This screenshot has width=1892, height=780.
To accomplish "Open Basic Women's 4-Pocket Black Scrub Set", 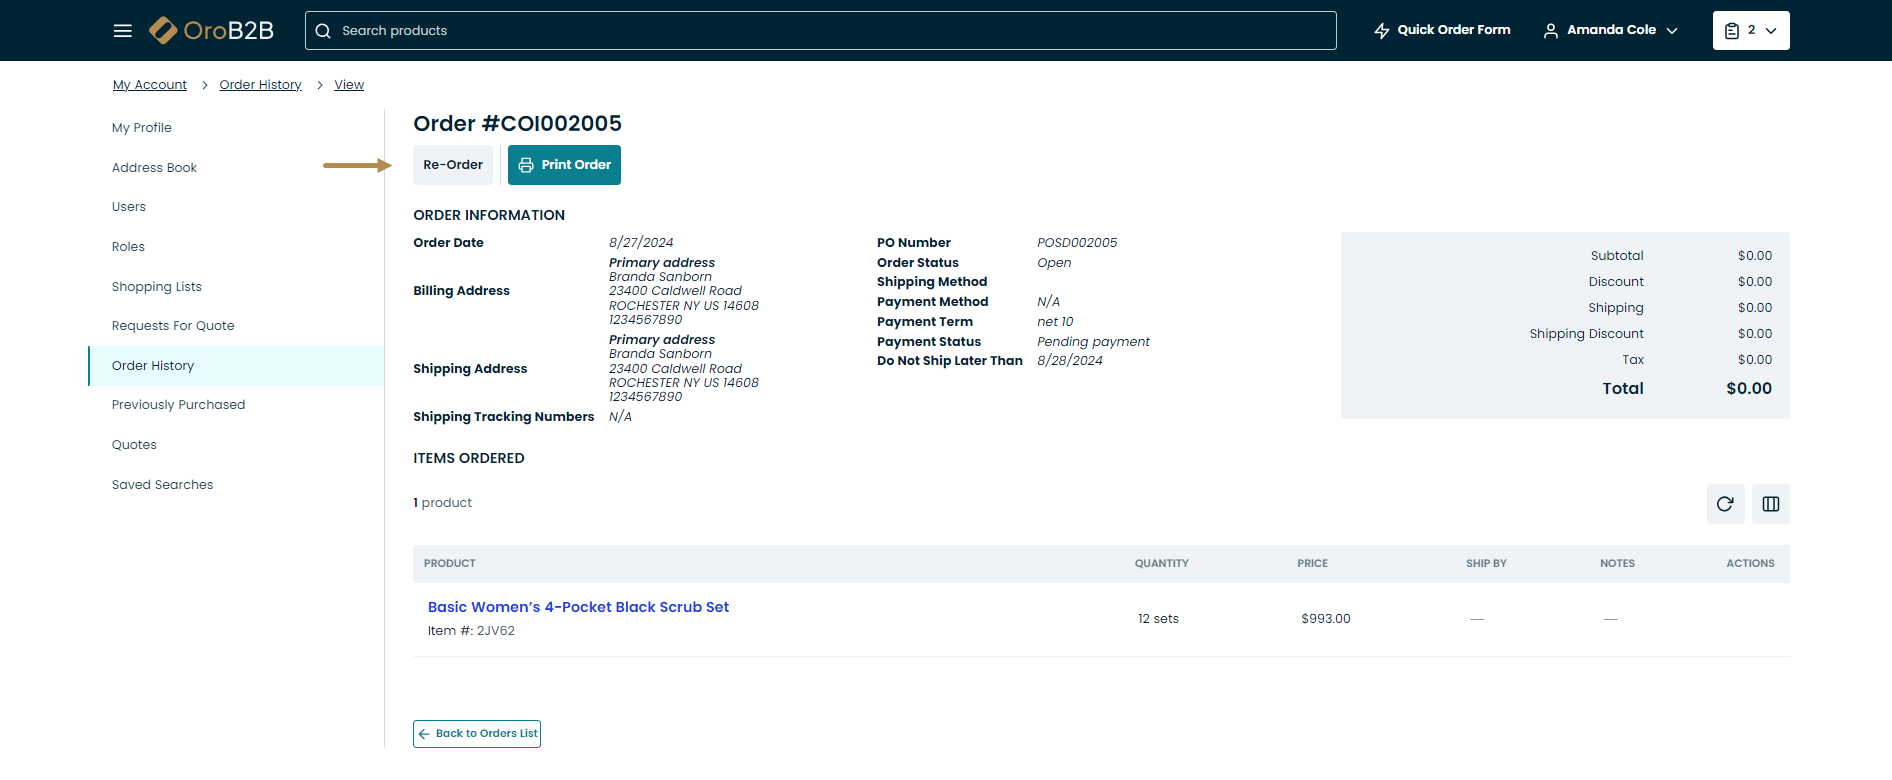I will coord(578,607).
